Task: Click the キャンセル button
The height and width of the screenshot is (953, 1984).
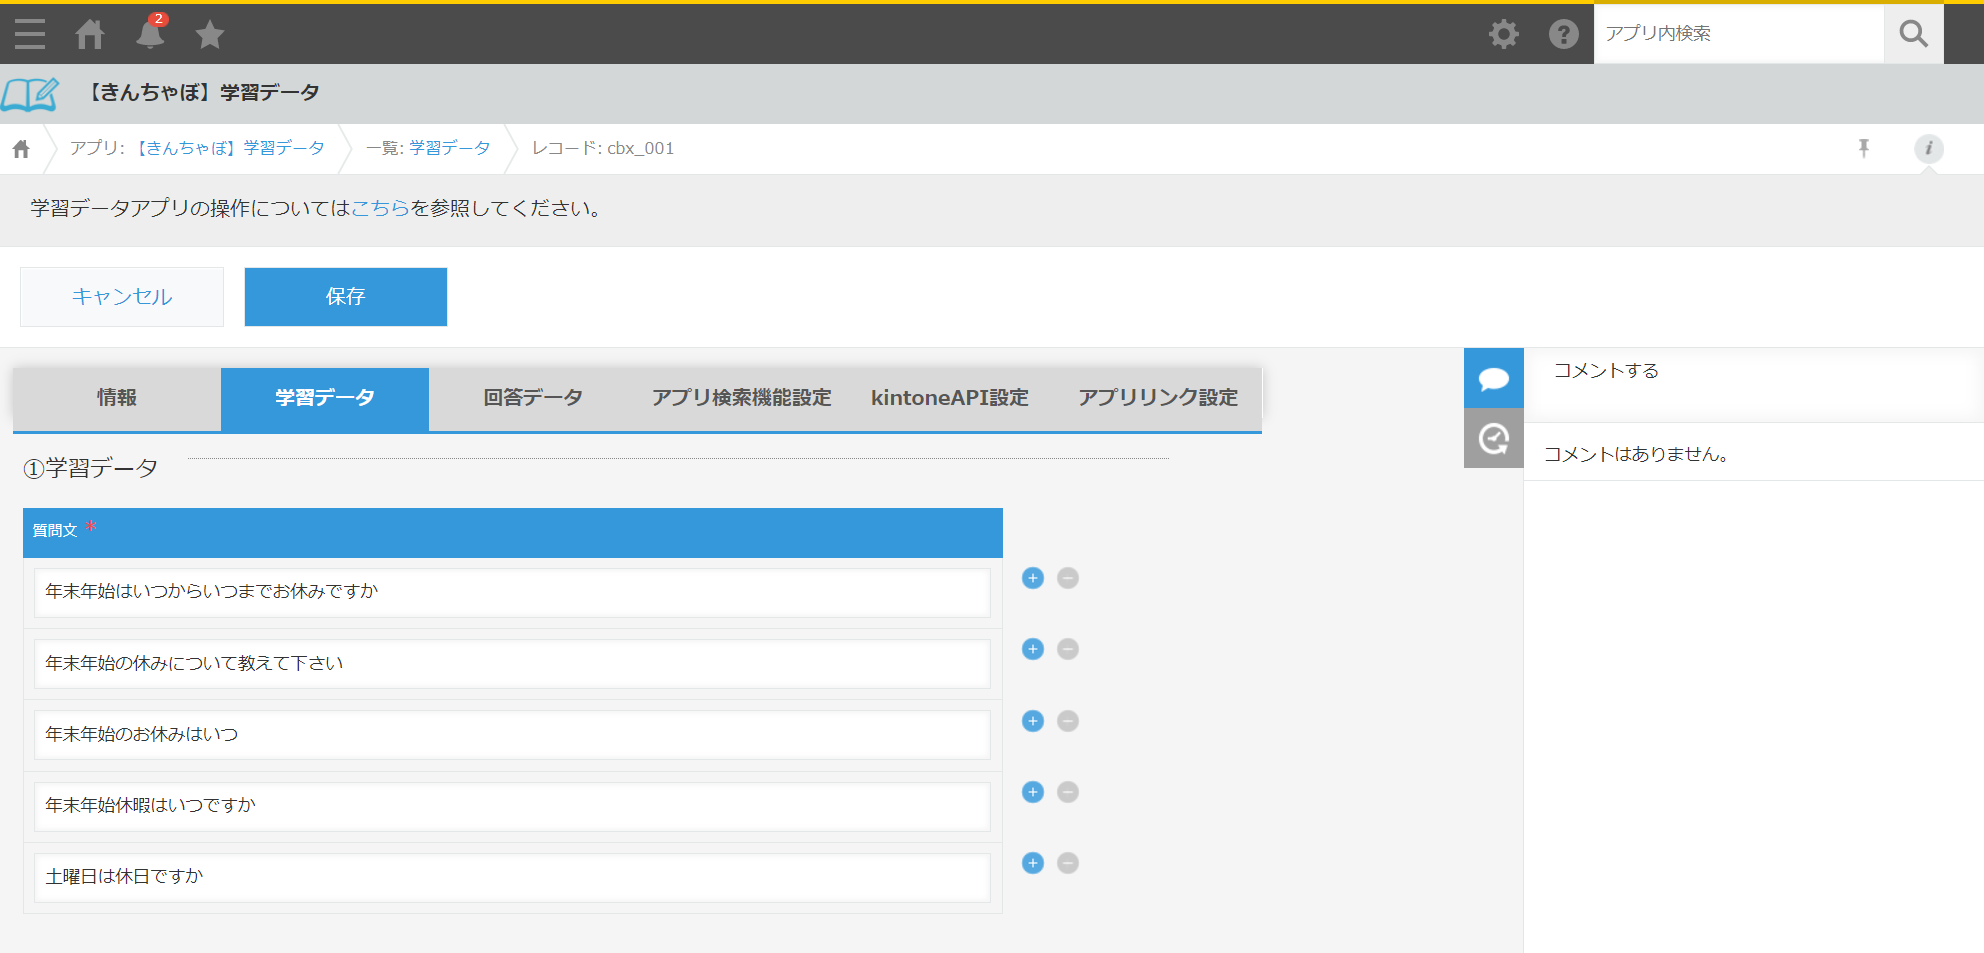Action: (122, 297)
